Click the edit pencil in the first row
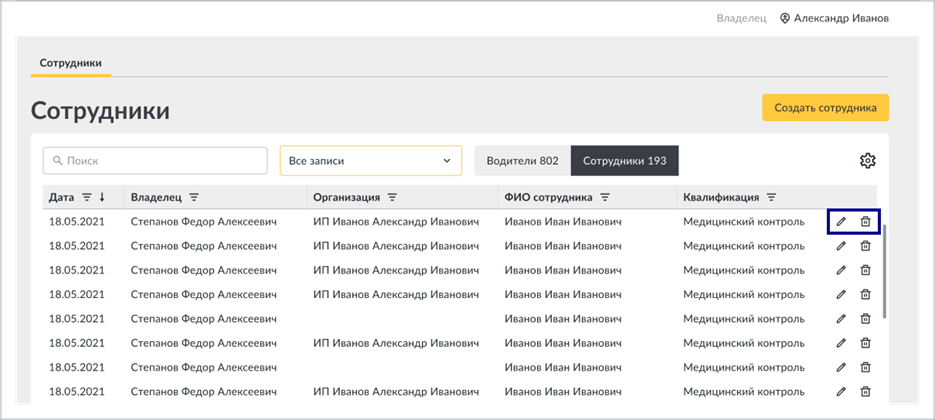The width and height of the screenshot is (935, 420). click(x=841, y=222)
